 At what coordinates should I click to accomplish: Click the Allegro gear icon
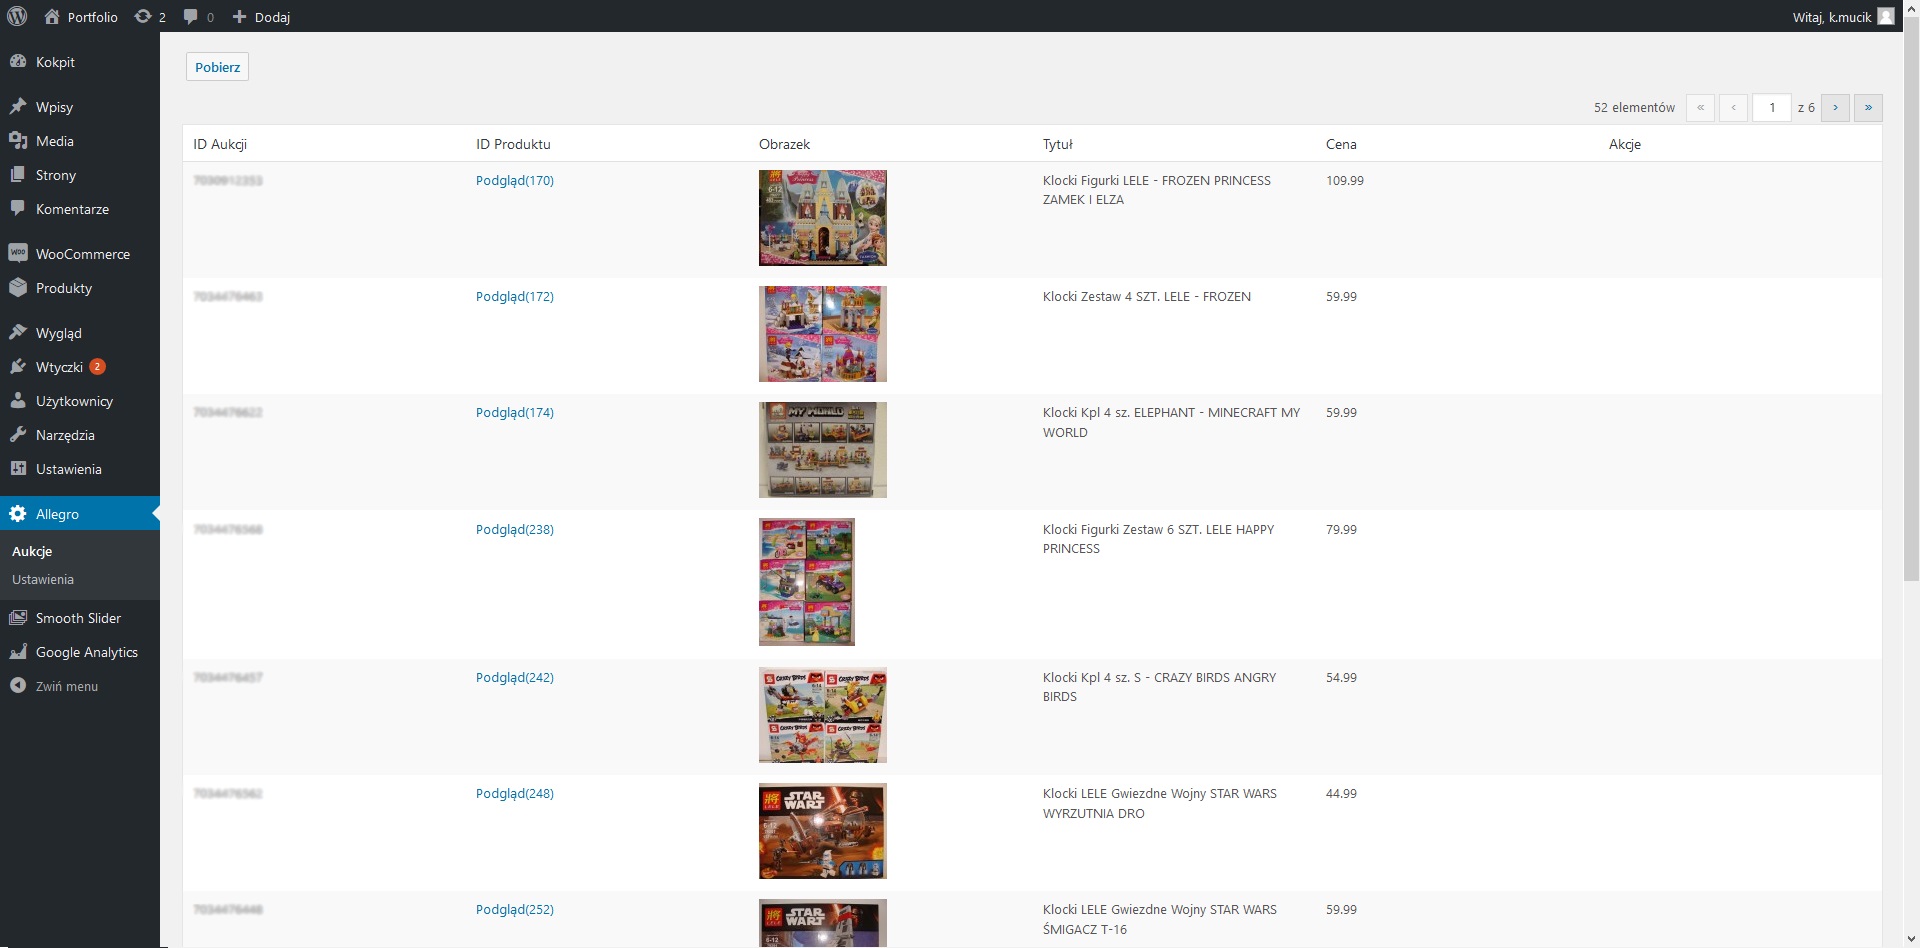pyautogui.click(x=18, y=513)
